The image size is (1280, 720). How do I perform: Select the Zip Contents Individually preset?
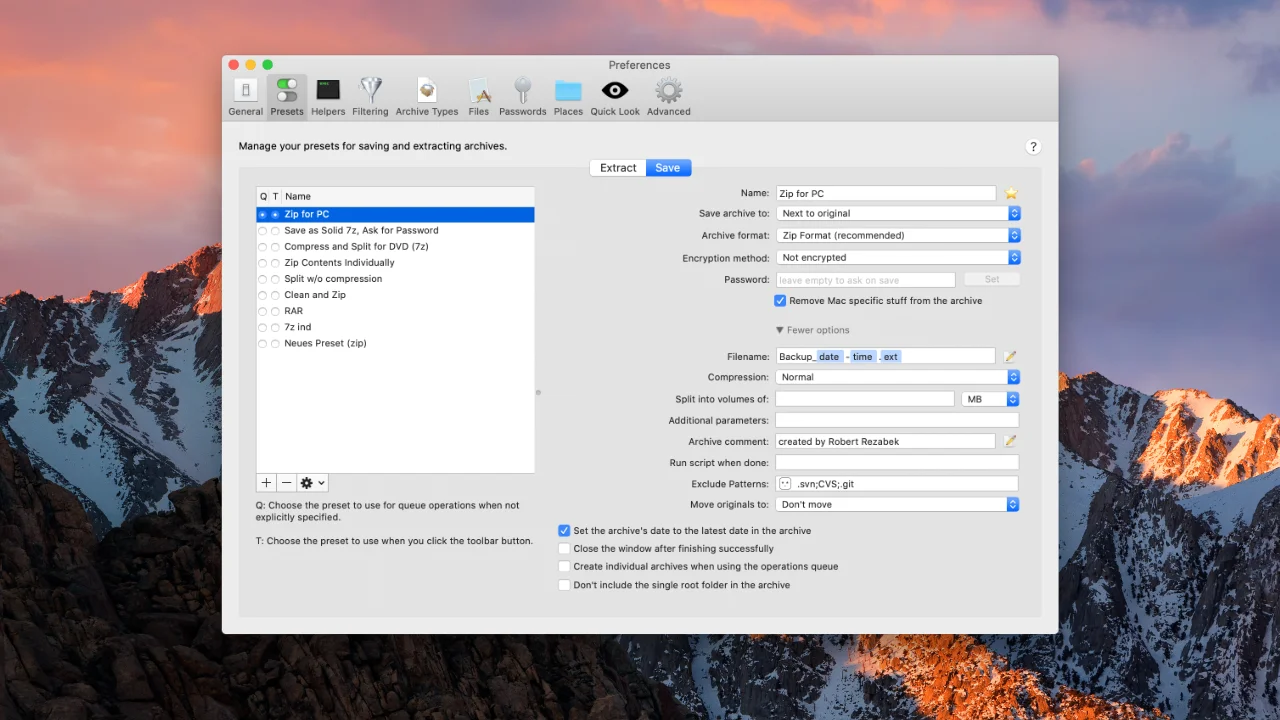pyautogui.click(x=395, y=263)
